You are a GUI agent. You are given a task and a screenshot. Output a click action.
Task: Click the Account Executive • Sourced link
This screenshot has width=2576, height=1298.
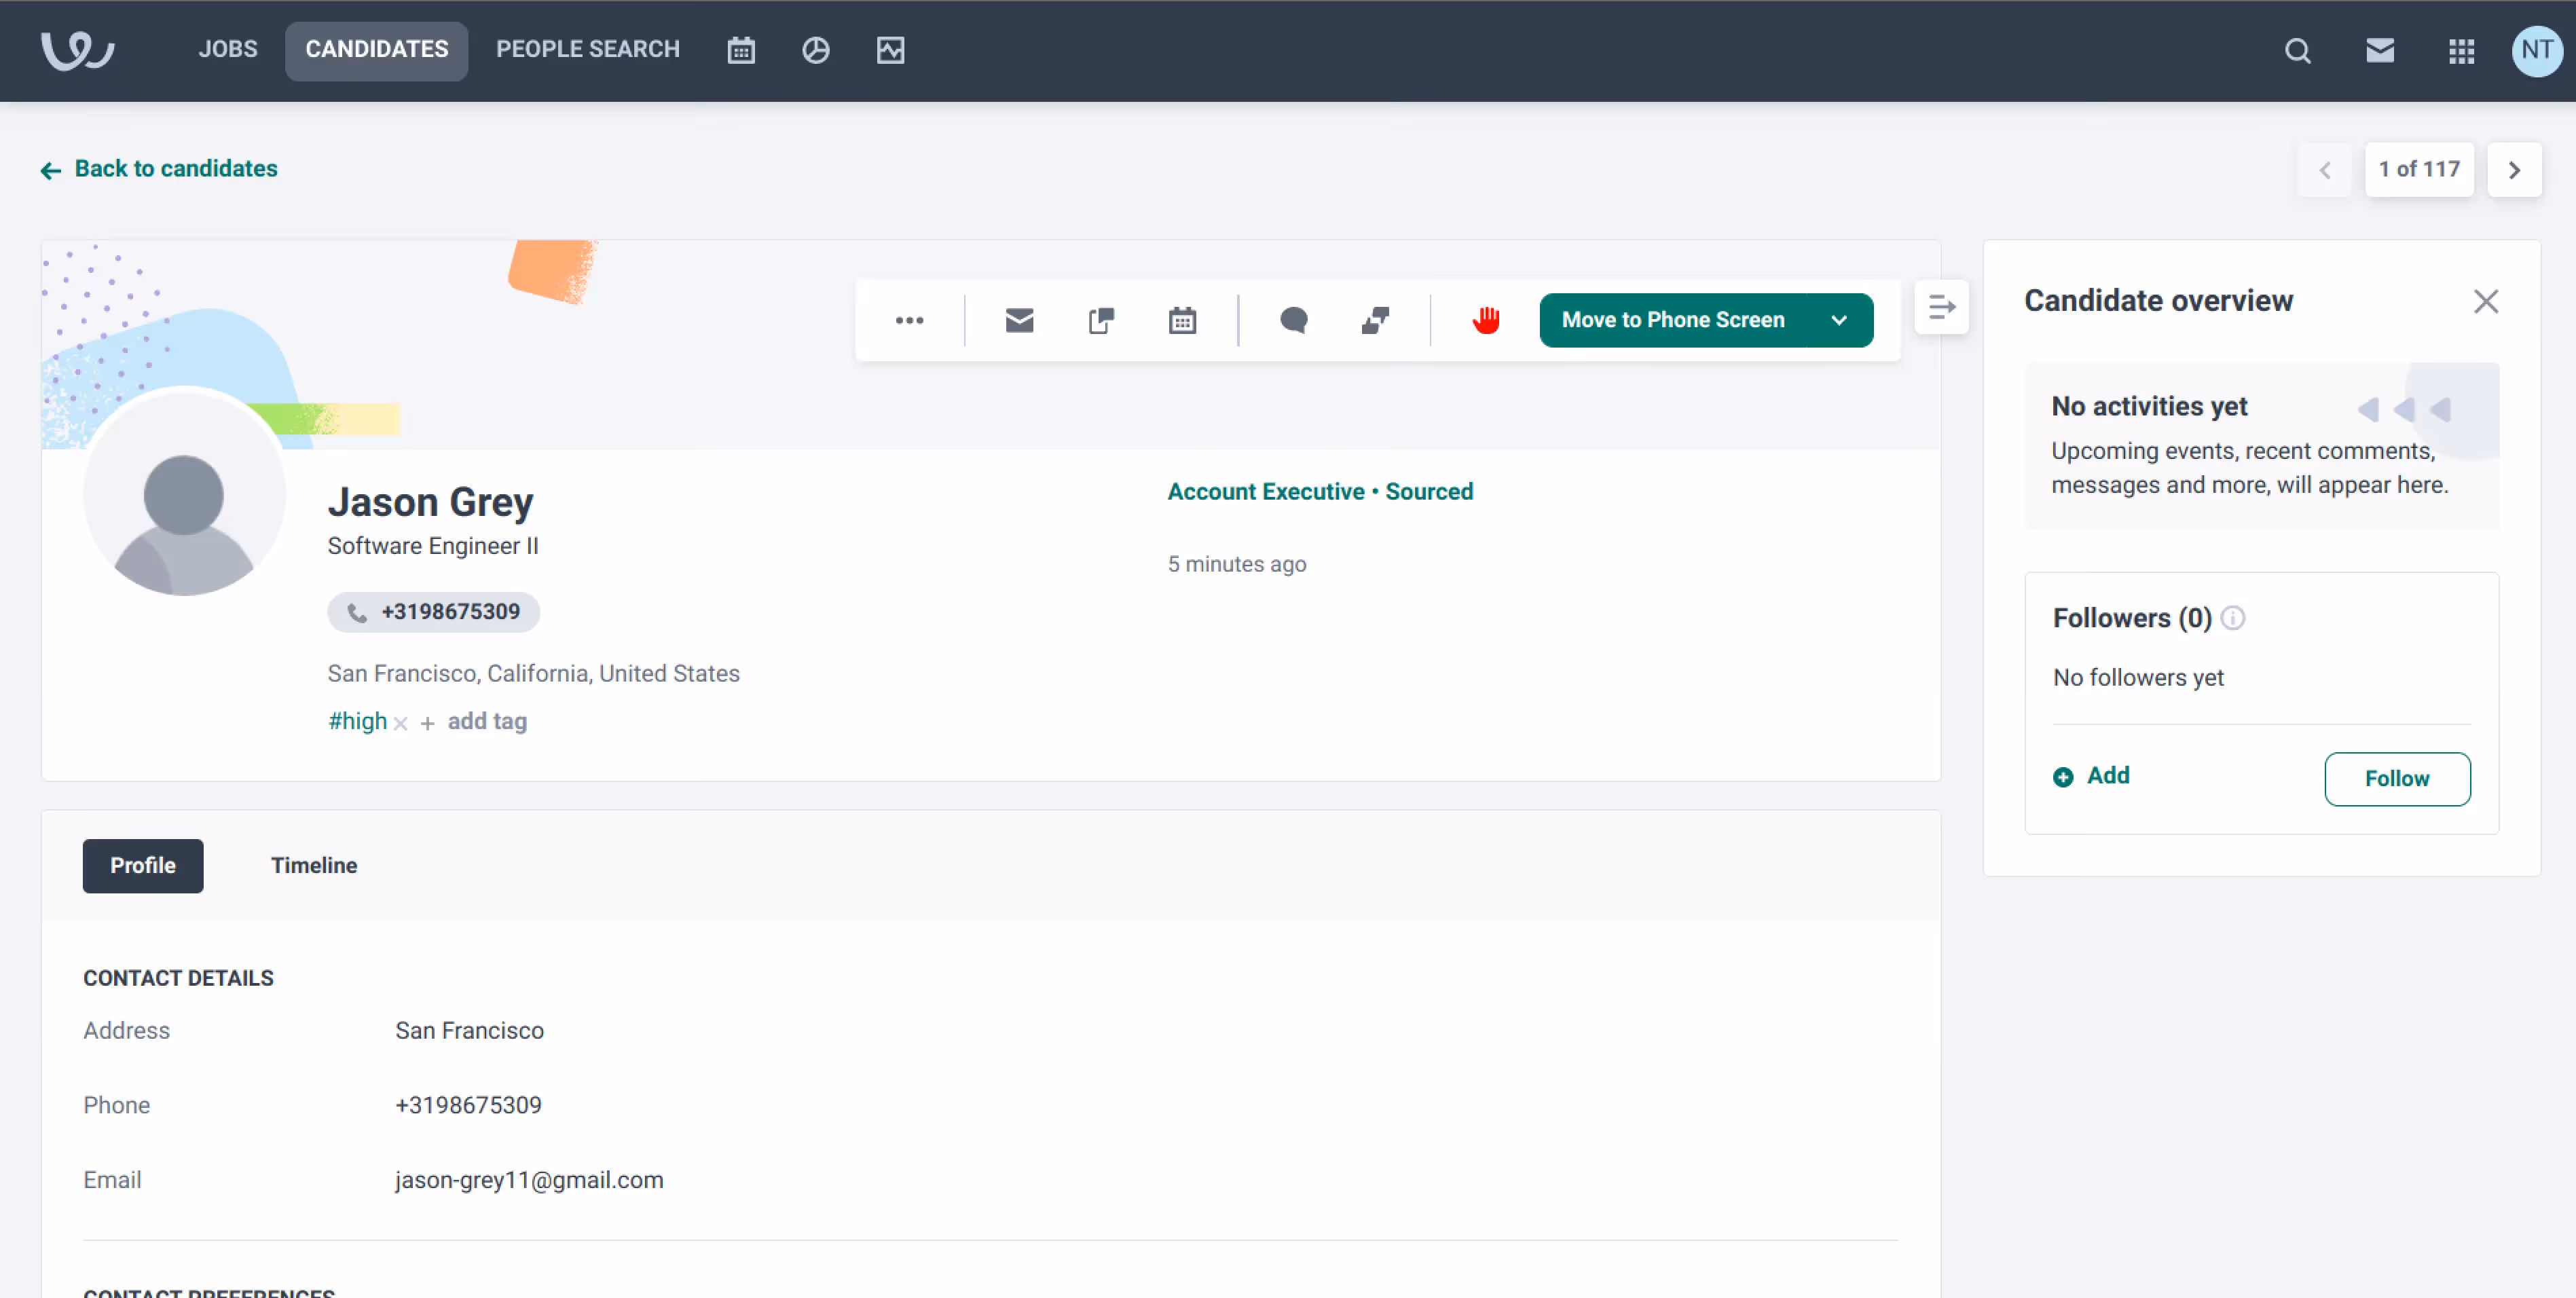1320,492
